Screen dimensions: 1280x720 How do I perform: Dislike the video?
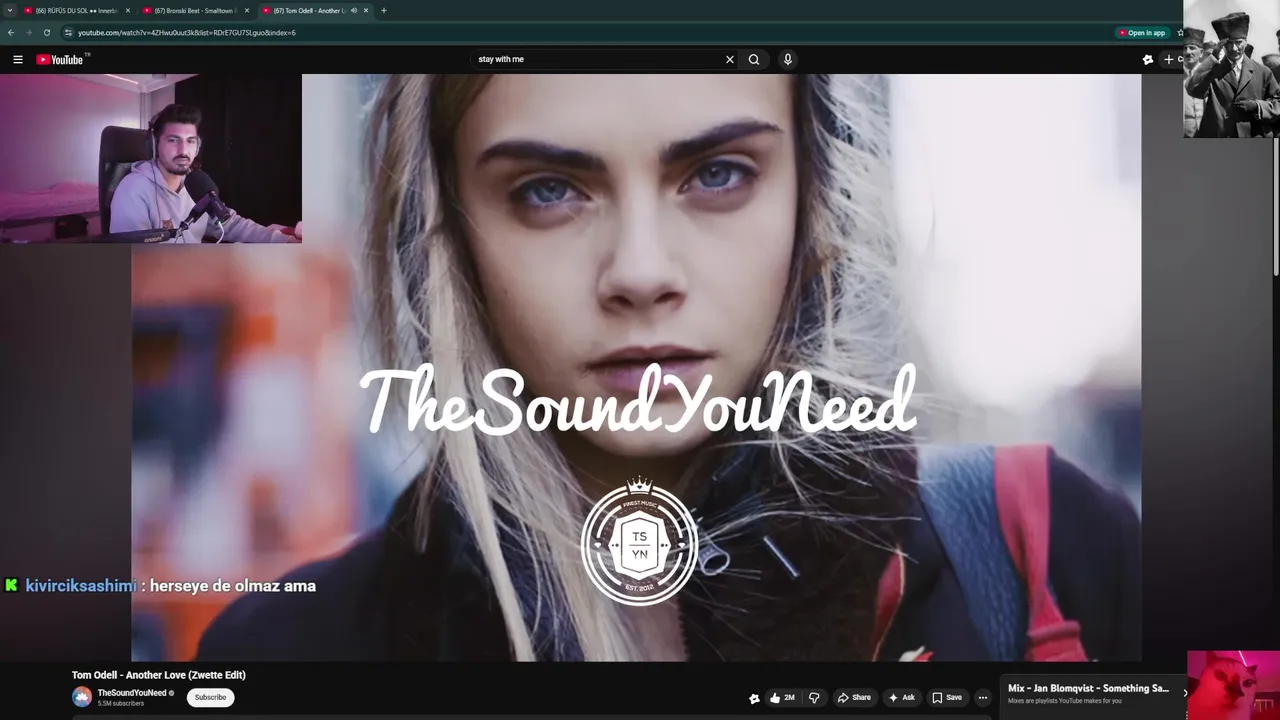coord(814,697)
